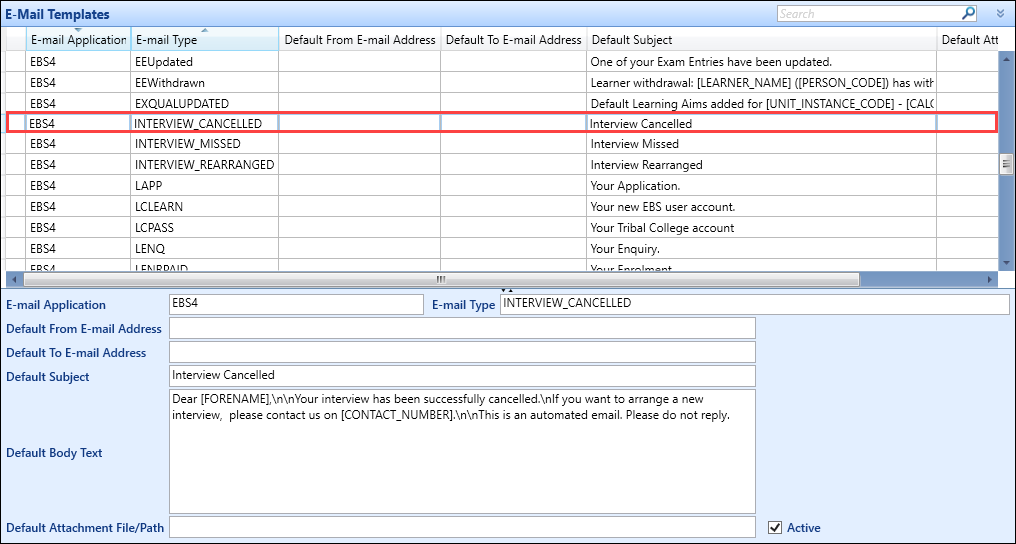Screen dimensions: 1016x544
Task: Click the horizontal scrollbar thumb
Action: point(441,280)
